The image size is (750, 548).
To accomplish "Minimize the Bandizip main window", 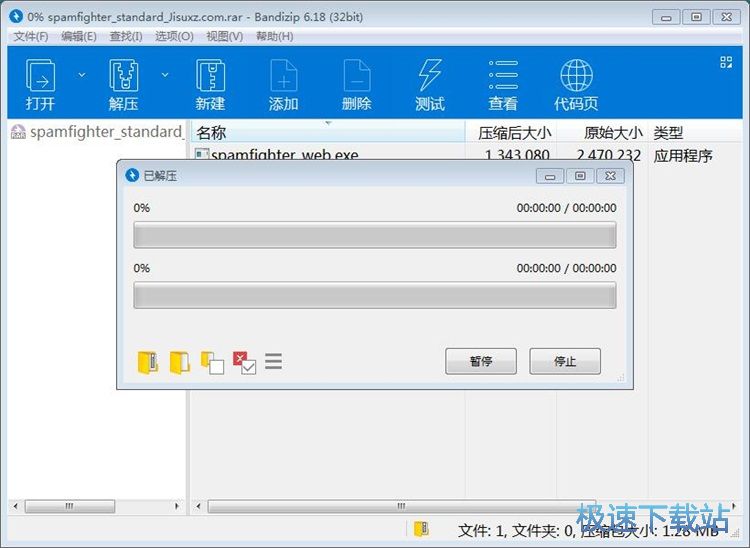I will point(666,17).
